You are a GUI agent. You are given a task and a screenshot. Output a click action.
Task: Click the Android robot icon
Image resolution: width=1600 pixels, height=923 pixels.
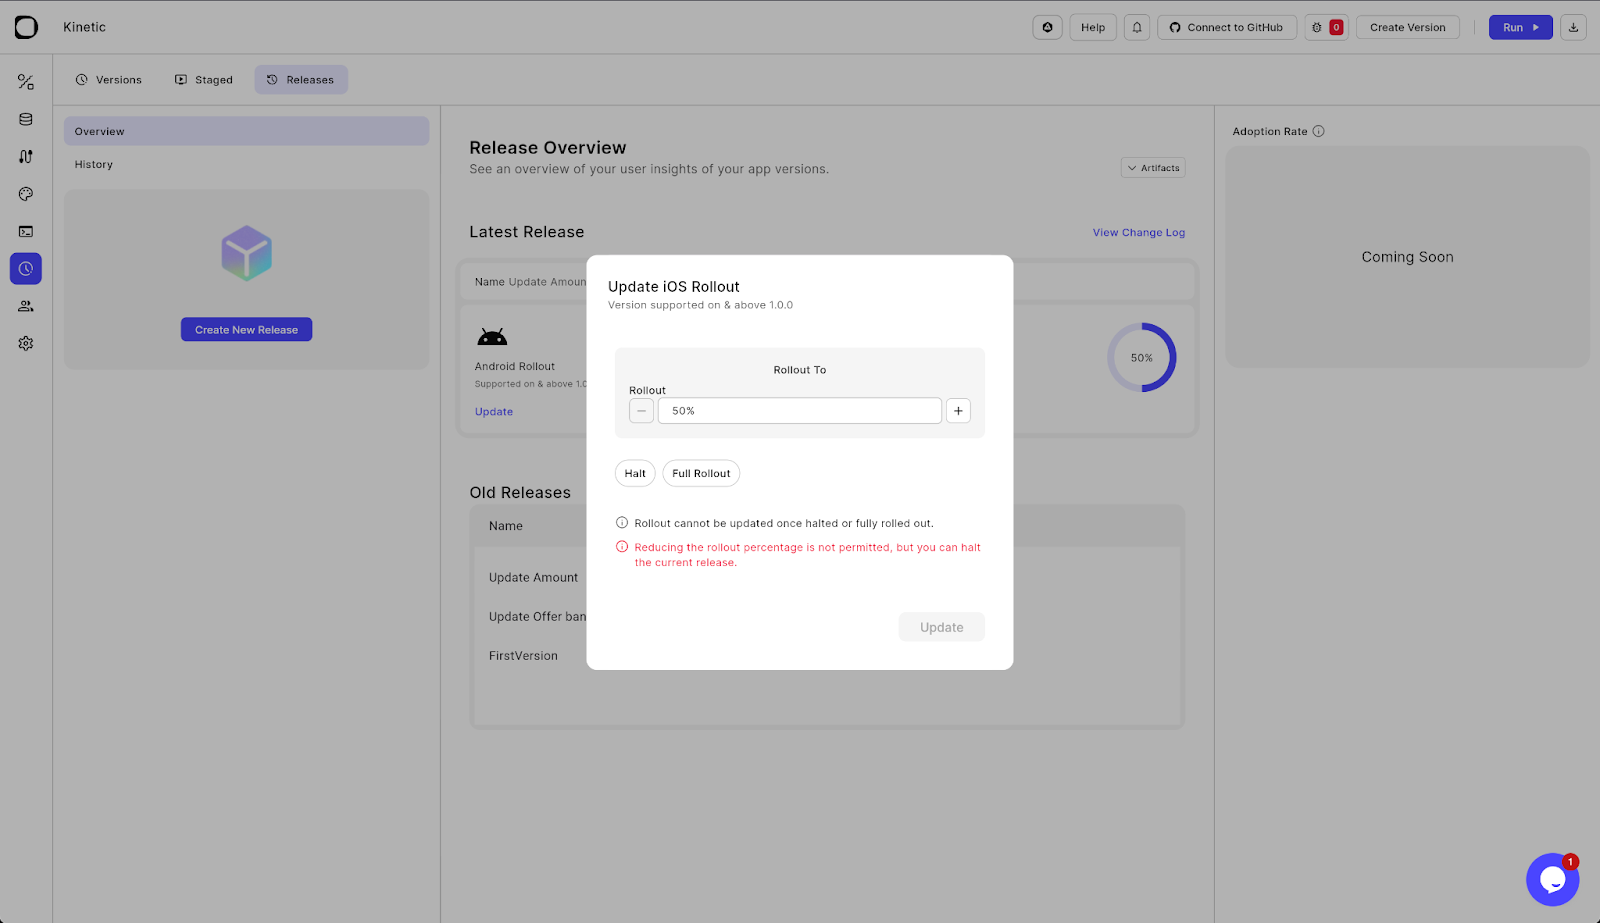point(492,337)
